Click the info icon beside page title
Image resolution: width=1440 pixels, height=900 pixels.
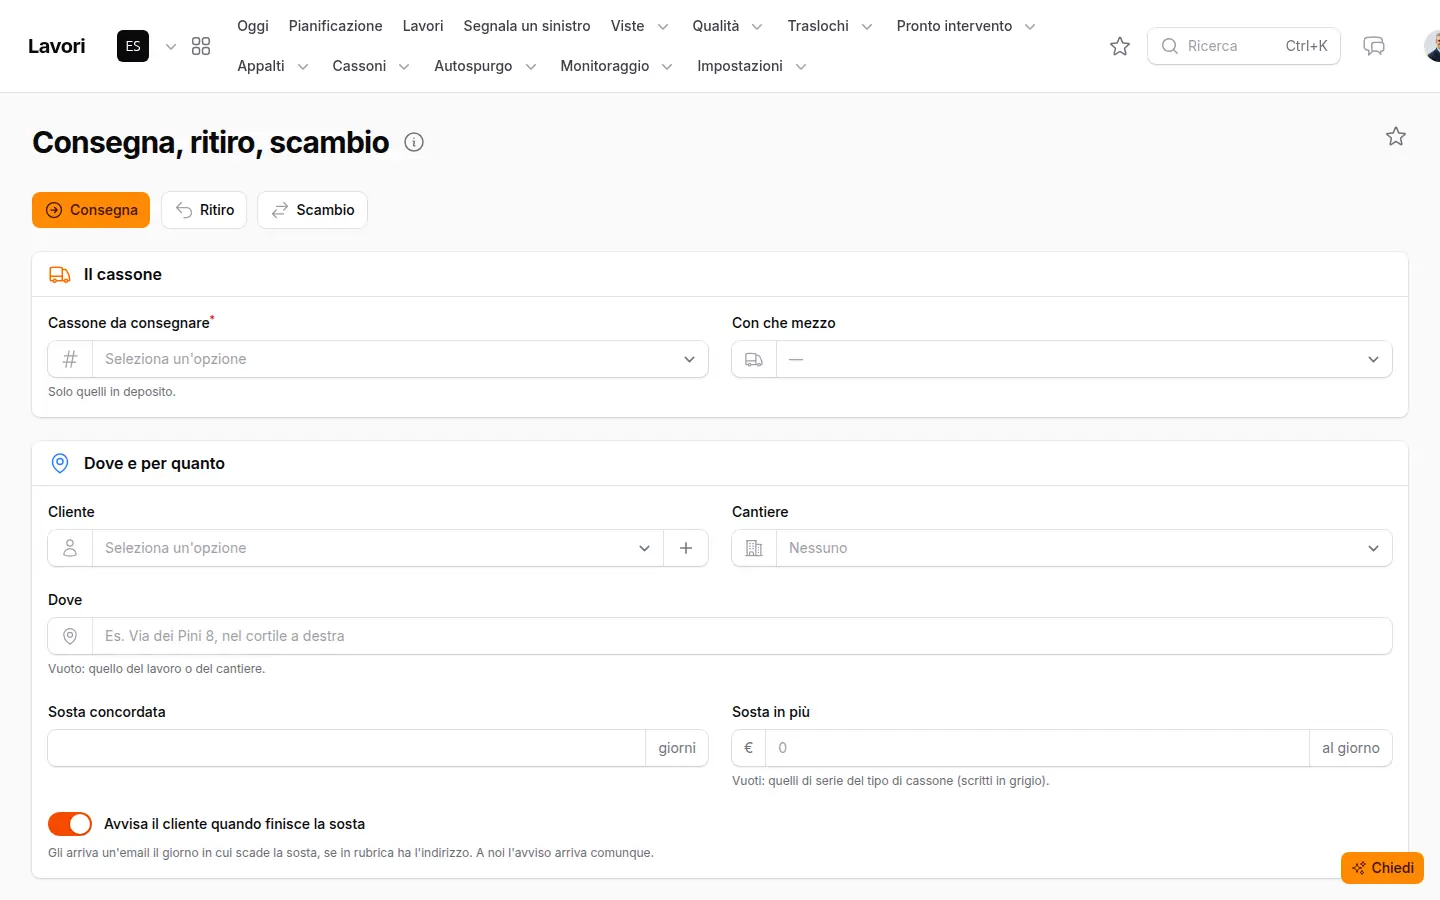pyautogui.click(x=414, y=142)
